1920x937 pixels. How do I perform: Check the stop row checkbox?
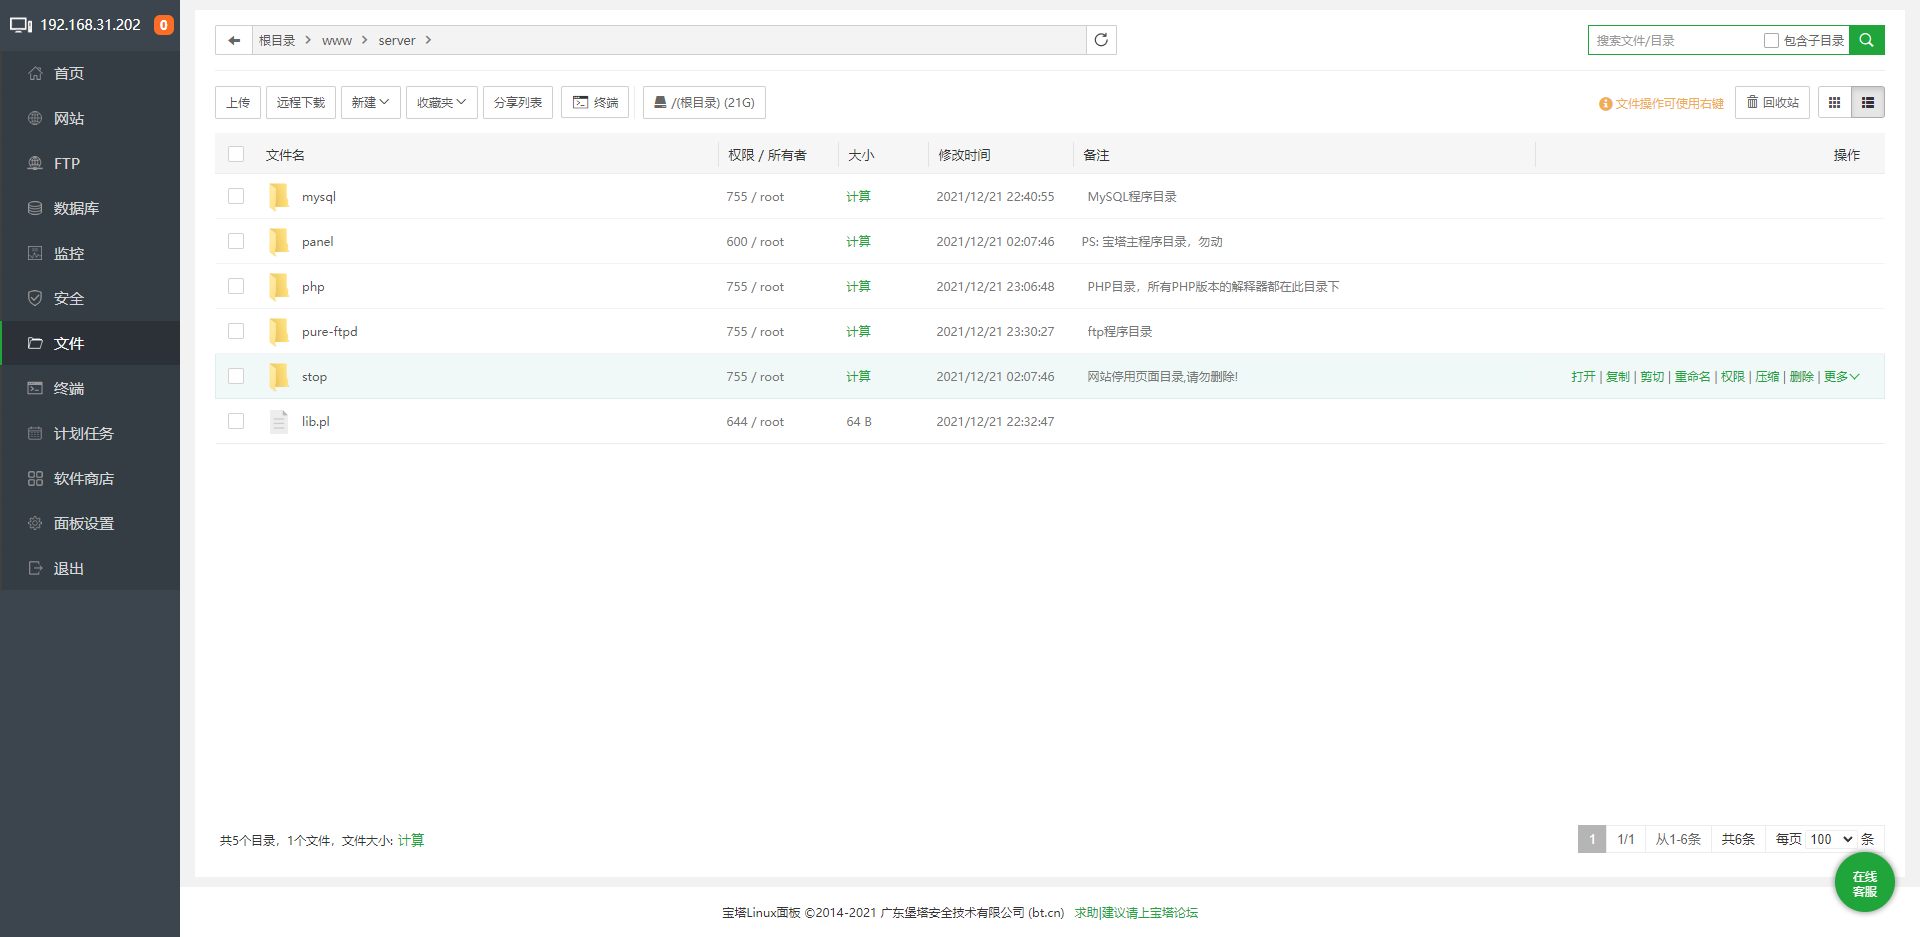point(236,376)
